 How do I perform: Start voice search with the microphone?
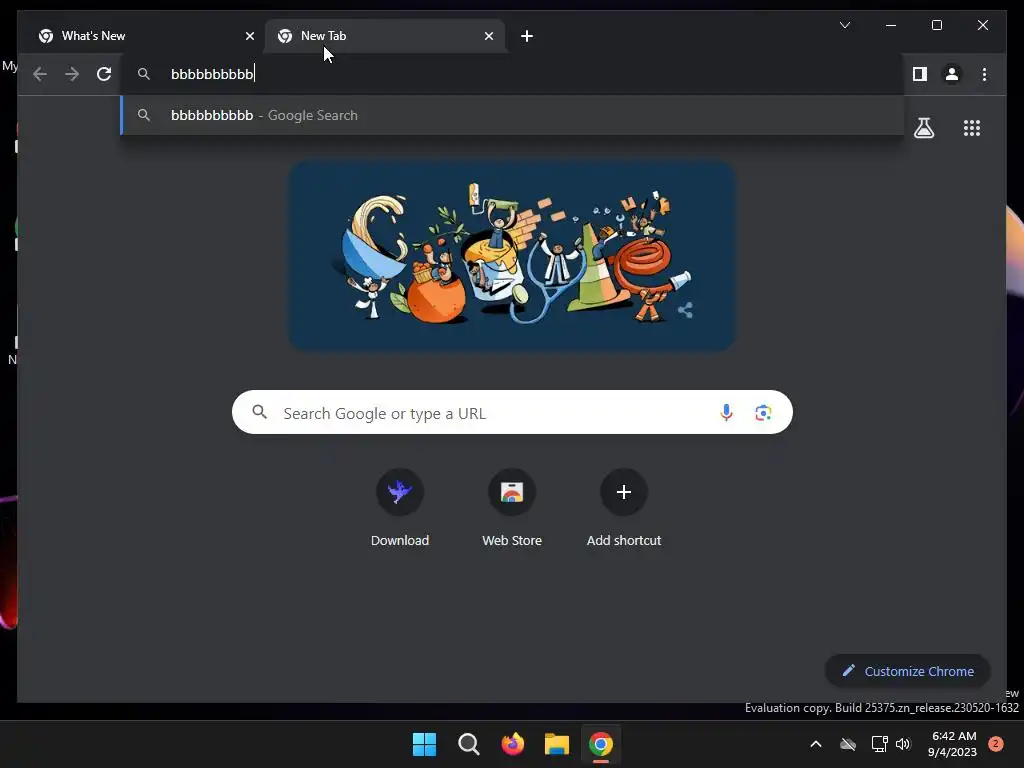[726, 413]
